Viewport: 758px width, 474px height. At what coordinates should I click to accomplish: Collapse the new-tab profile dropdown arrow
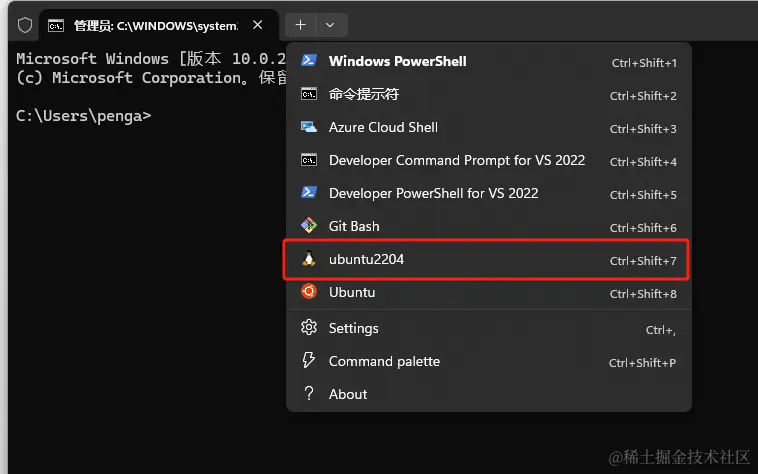point(330,25)
